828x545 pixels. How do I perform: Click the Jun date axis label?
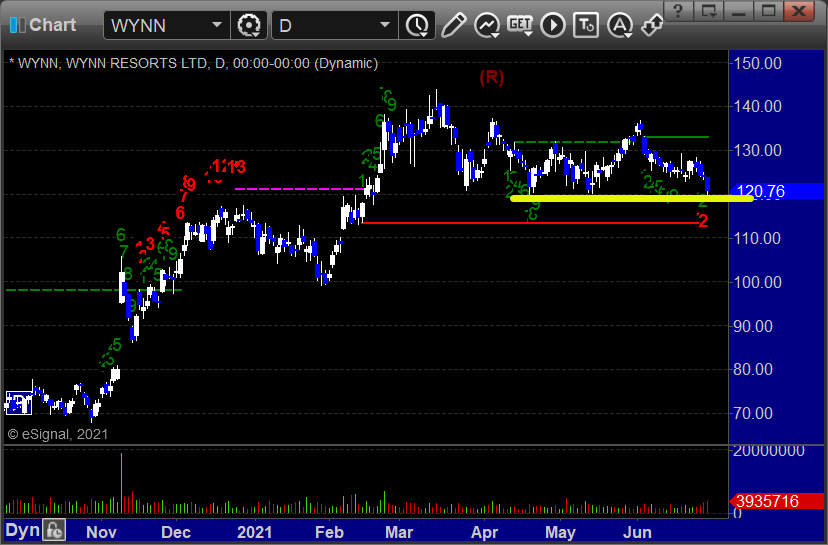637,532
